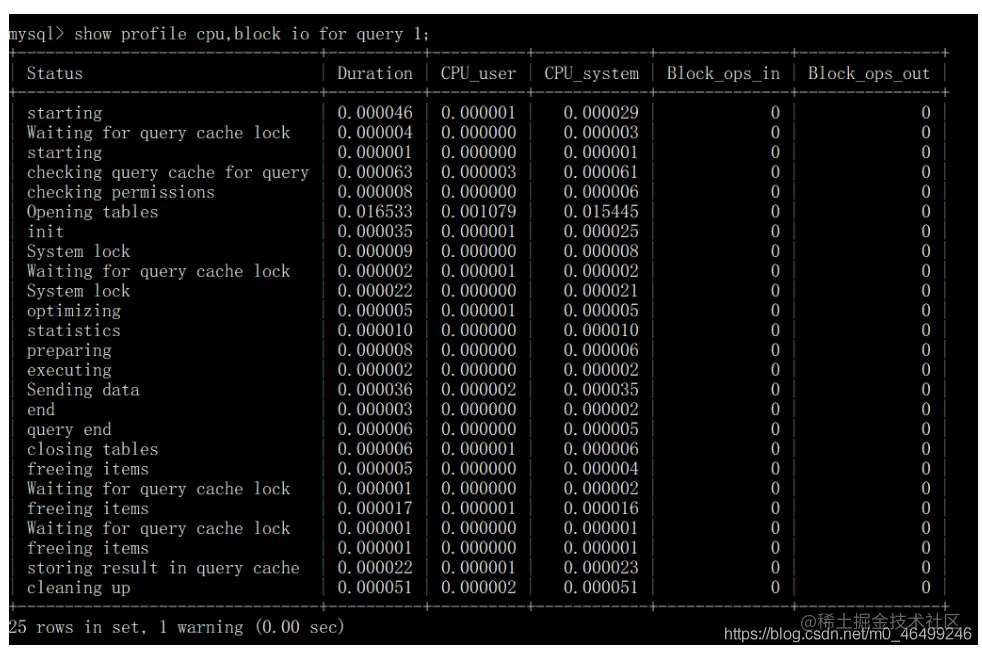Image resolution: width=982 pixels, height=653 pixels.
Task: Click the 'closing tables' status entry
Action: tap(92, 449)
